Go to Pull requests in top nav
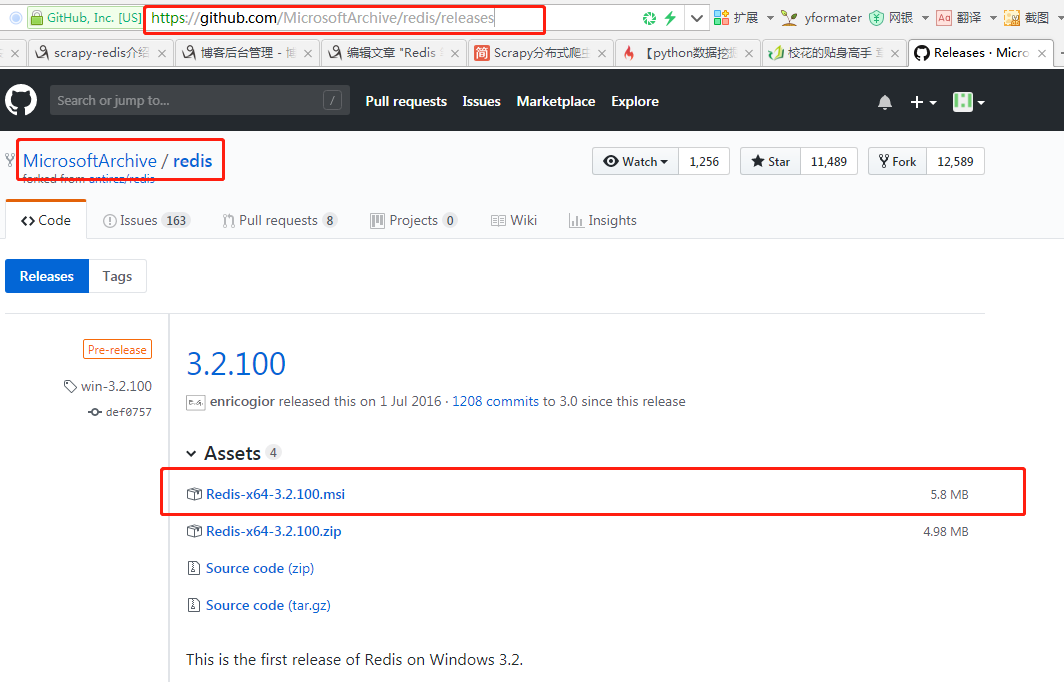 406,101
